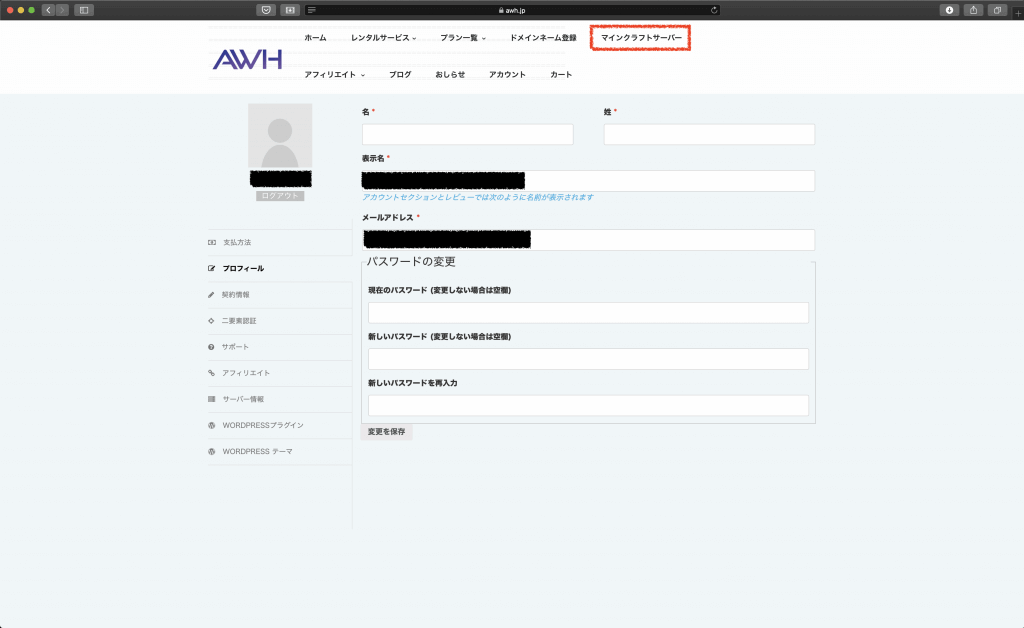
Task: Click the プロフィール edit icon
Action: (212, 268)
